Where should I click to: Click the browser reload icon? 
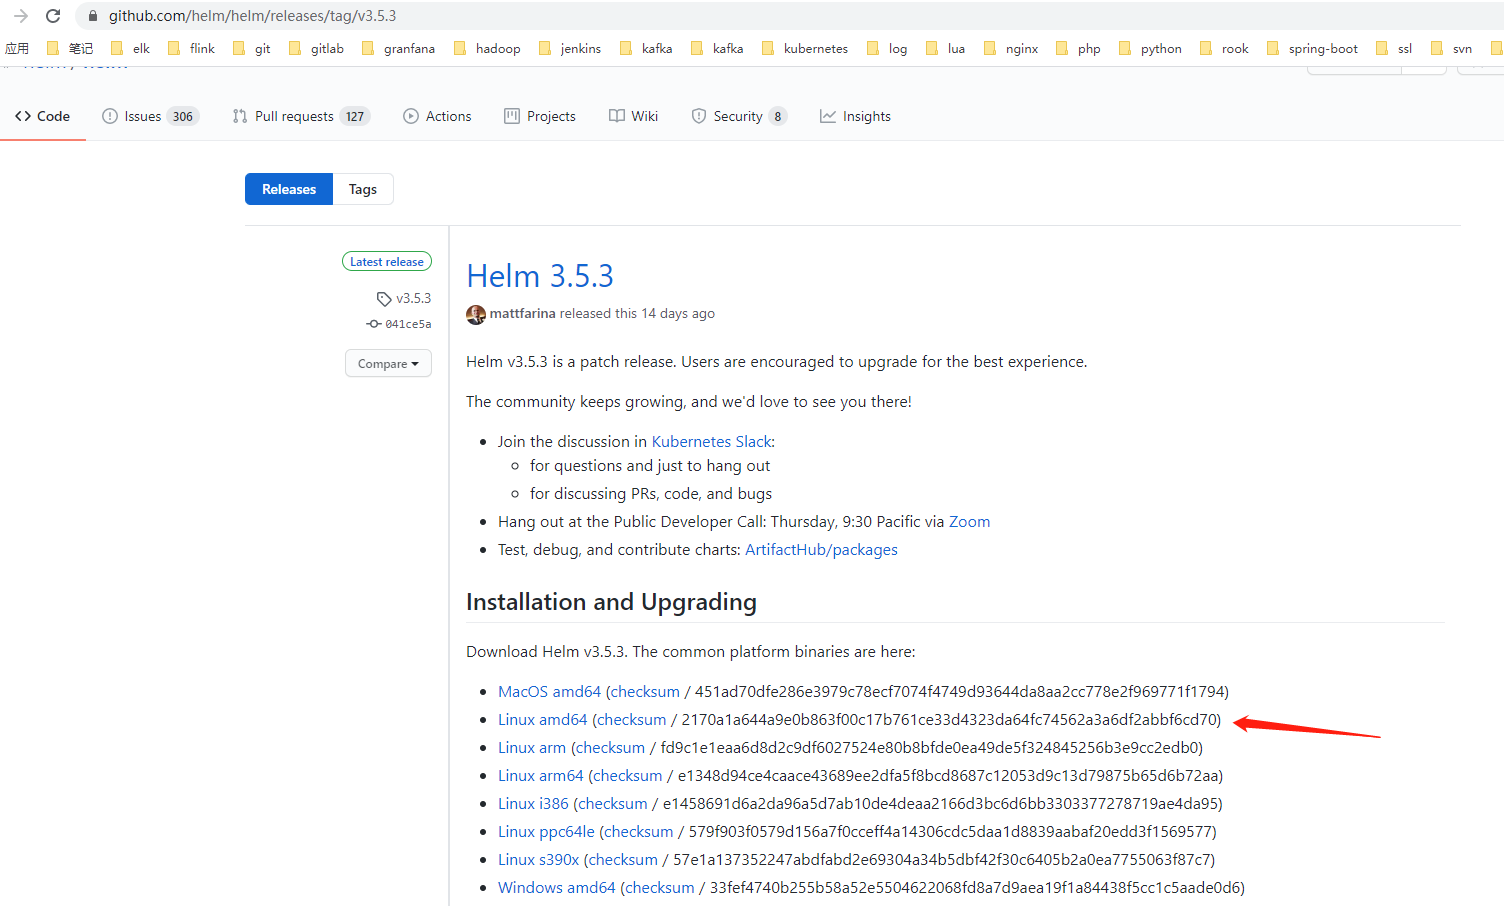point(53,16)
